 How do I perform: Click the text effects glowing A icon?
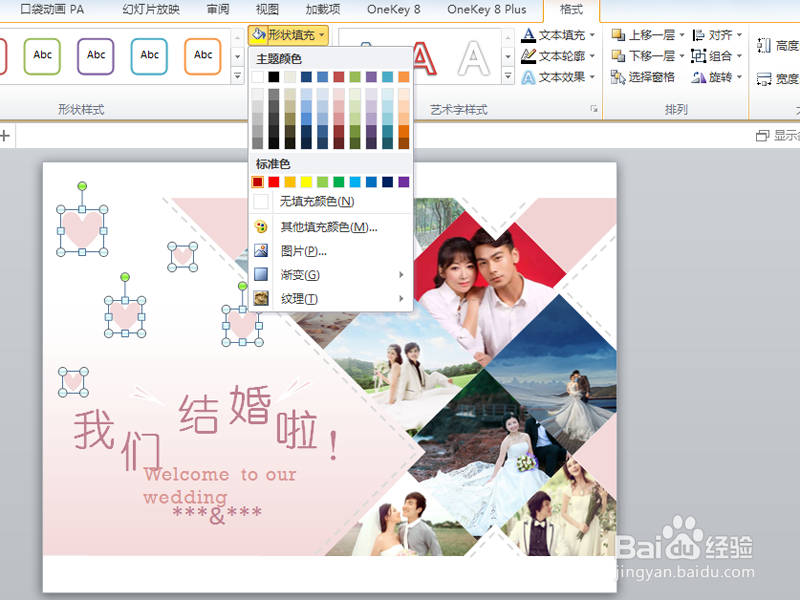[529, 78]
